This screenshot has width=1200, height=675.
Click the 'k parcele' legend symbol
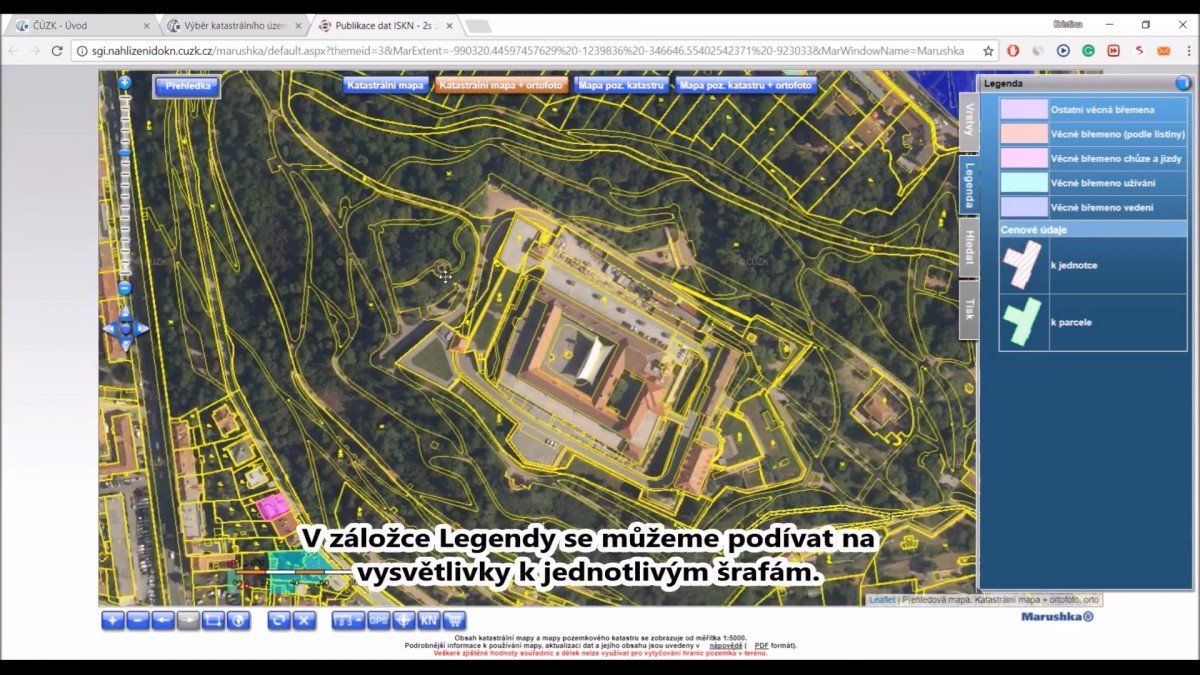coord(1023,322)
